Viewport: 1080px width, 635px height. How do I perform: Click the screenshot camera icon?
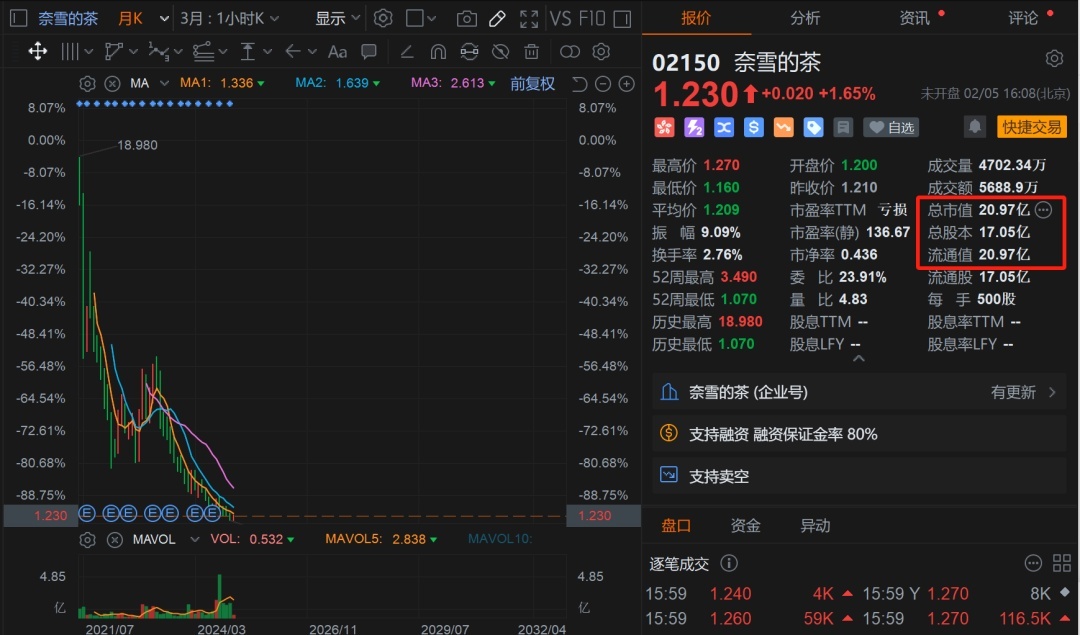pos(466,19)
